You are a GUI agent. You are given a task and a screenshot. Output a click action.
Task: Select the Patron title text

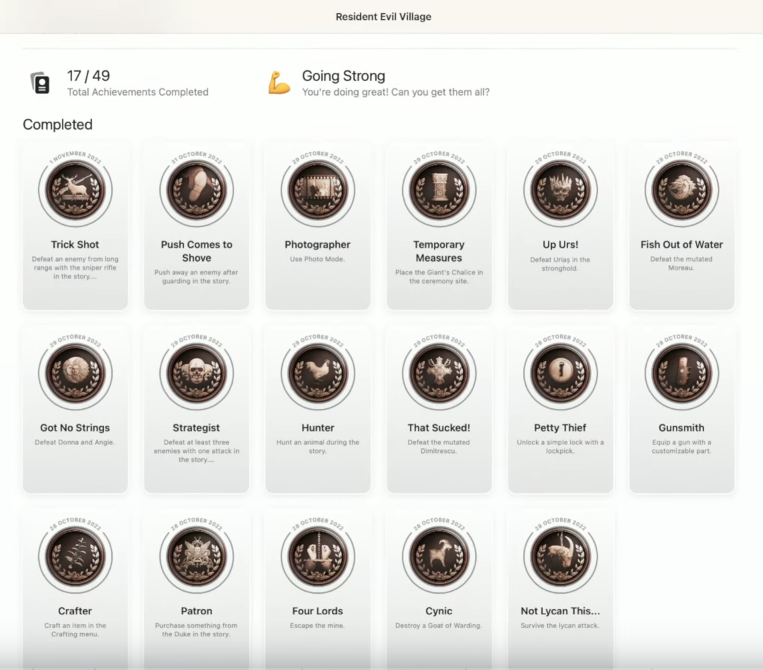click(x=197, y=611)
